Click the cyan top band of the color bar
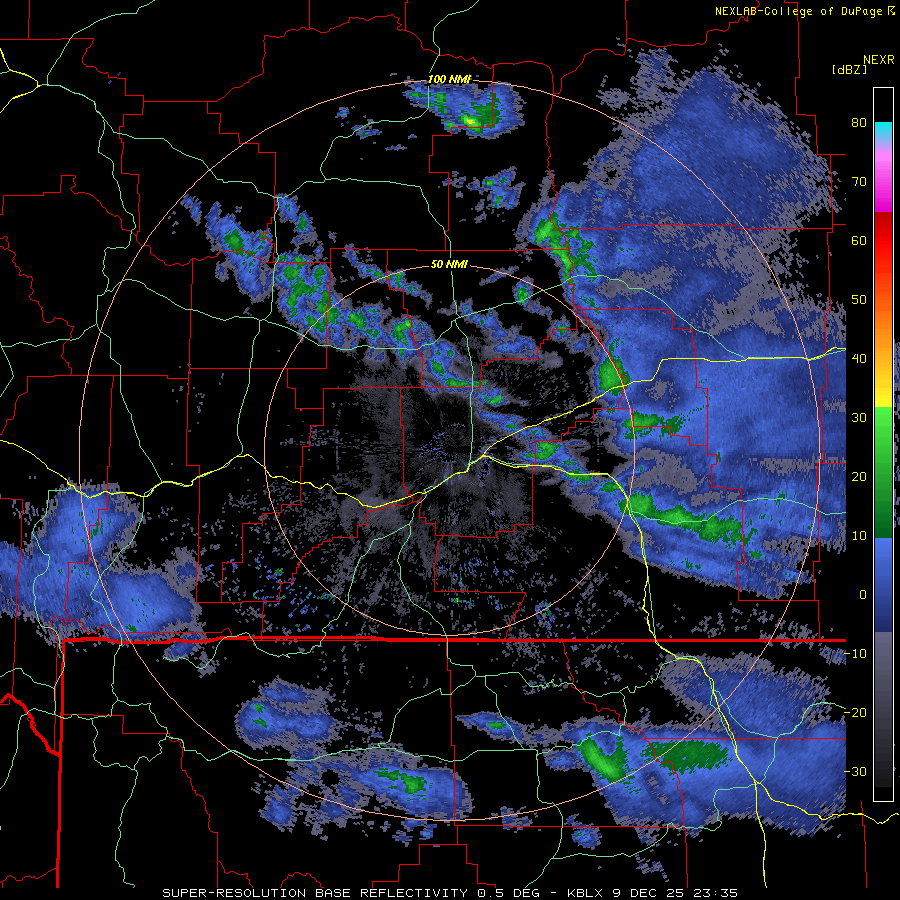Image resolution: width=900 pixels, height=900 pixels. (883, 129)
